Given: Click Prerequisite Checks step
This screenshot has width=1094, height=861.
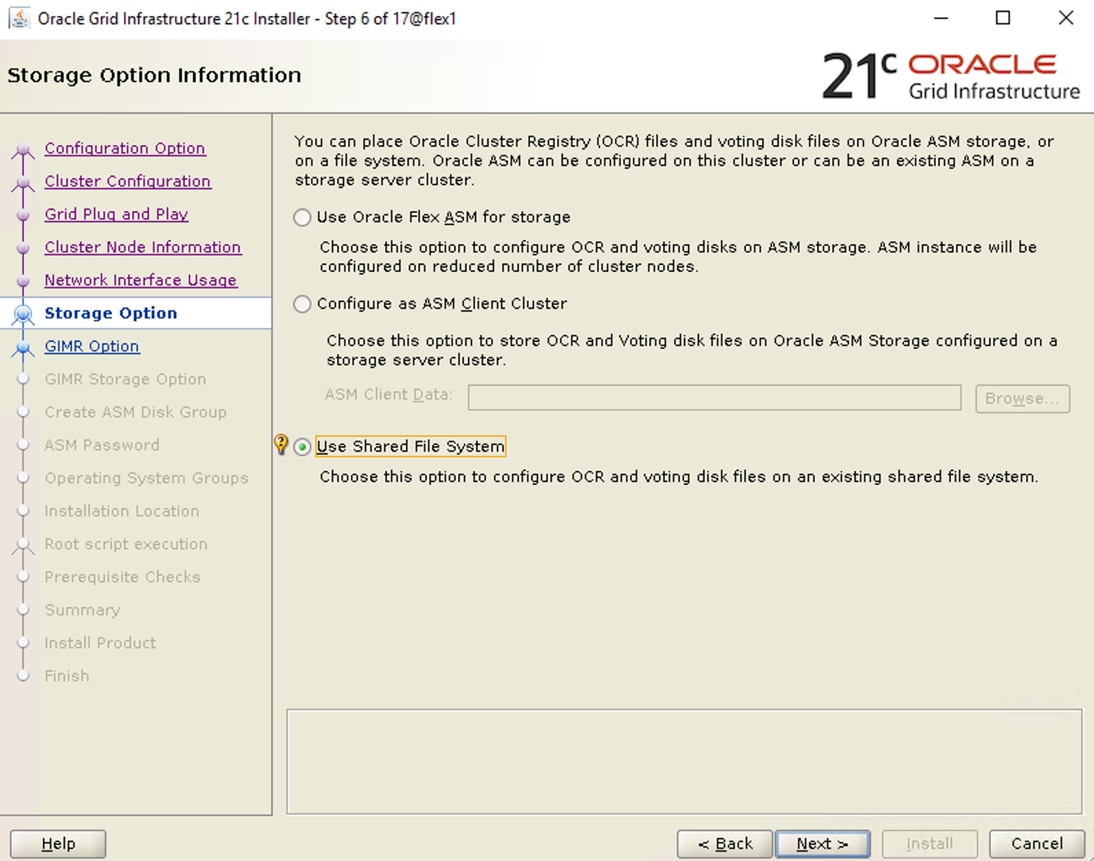Looking at the screenshot, I should click(123, 577).
